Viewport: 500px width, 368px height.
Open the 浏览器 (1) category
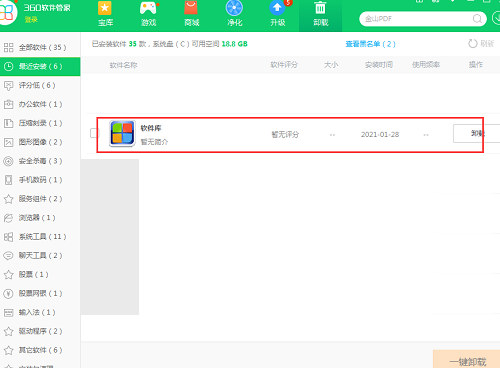pos(40,218)
